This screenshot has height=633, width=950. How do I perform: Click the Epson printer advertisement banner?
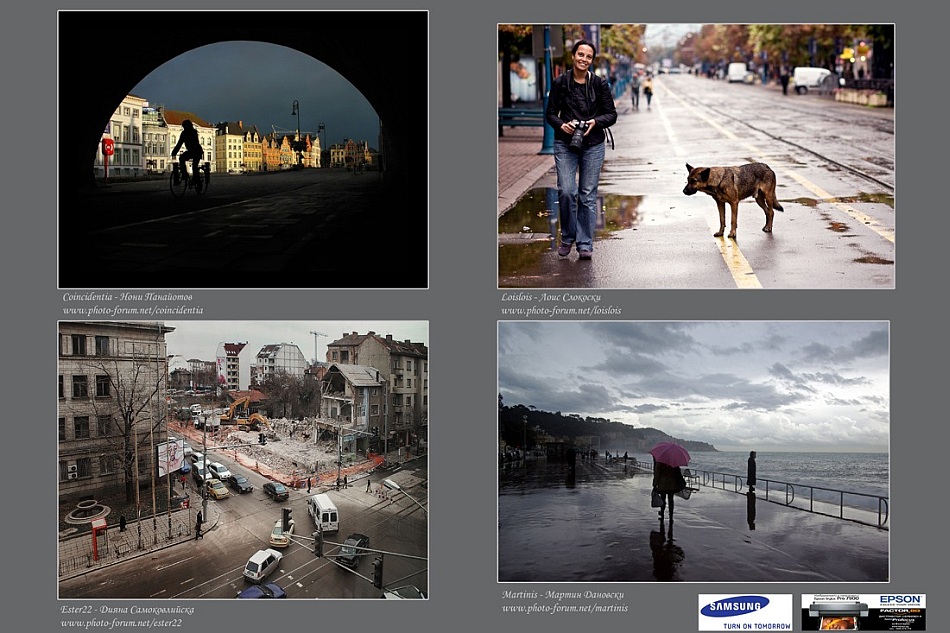(x=863, y=611)
